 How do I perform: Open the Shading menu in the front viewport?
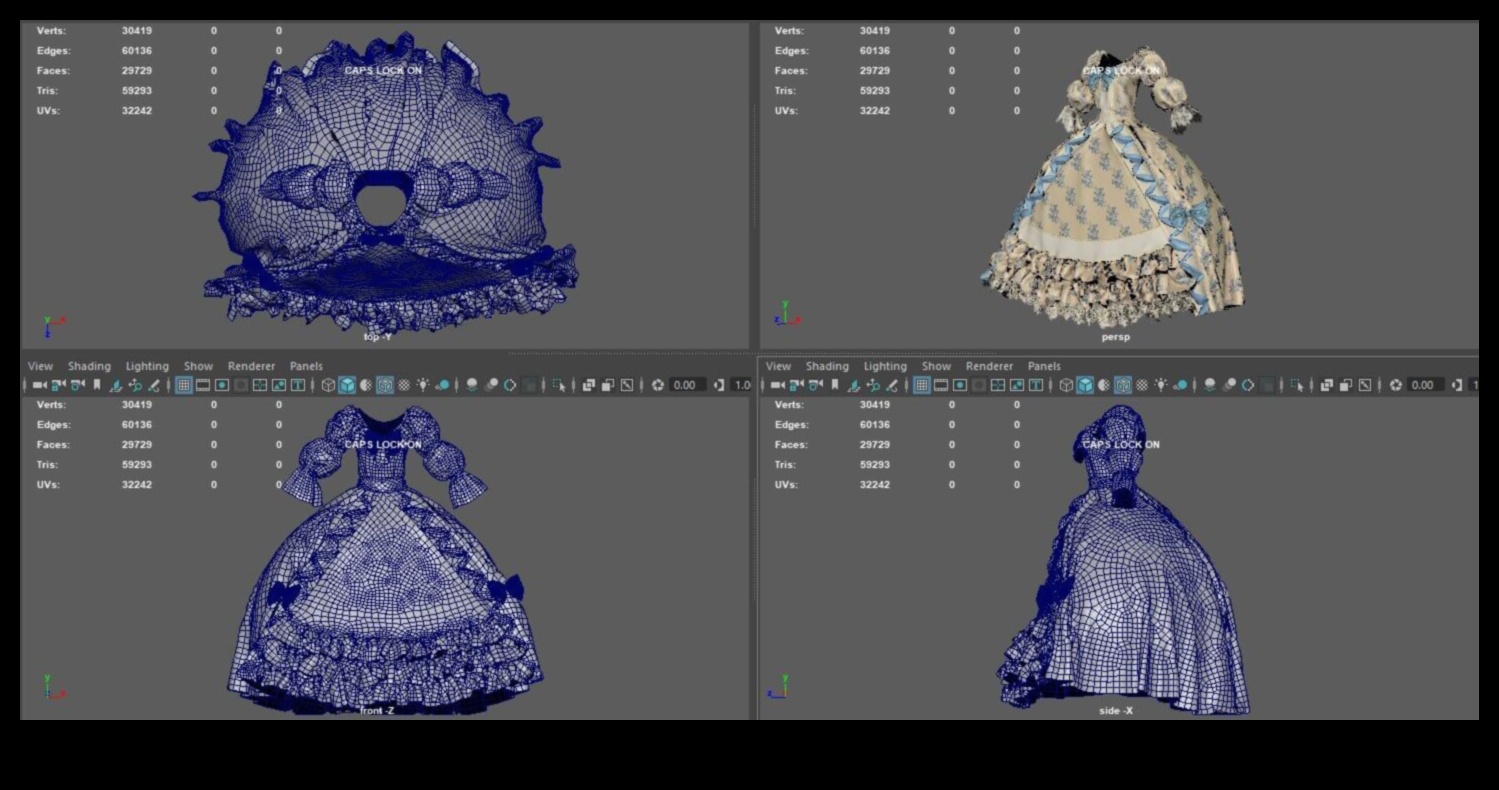tap(90, 366)
